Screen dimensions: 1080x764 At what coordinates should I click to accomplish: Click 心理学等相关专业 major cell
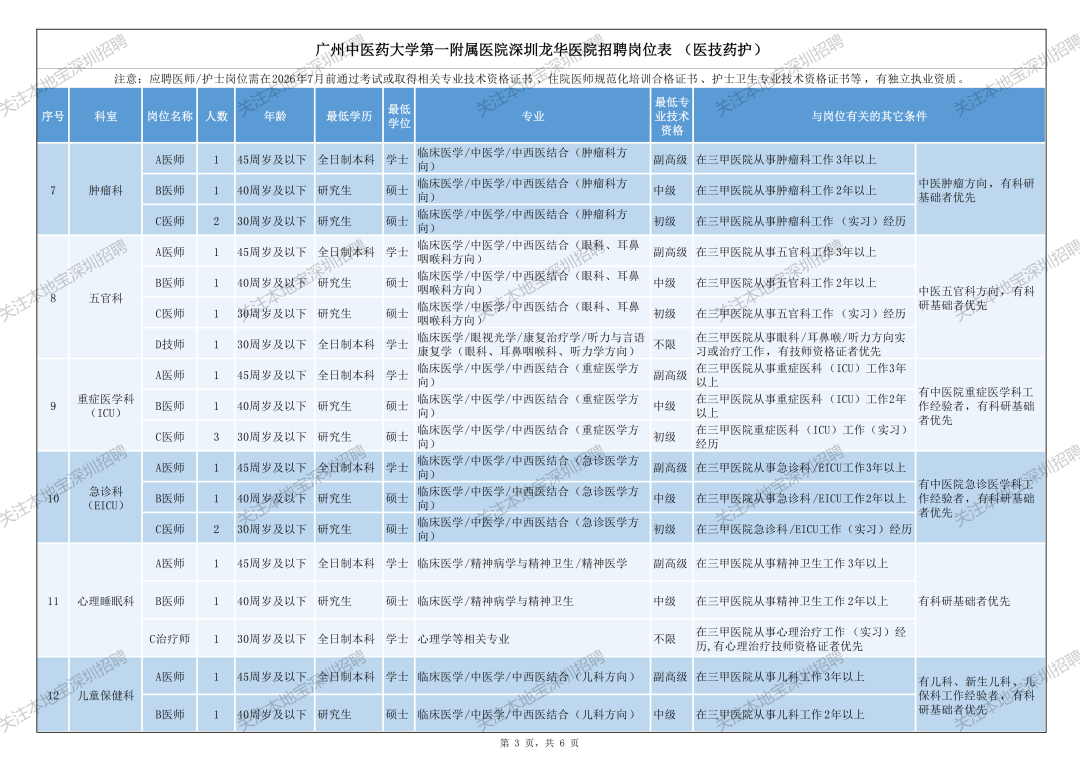point(532,639)
